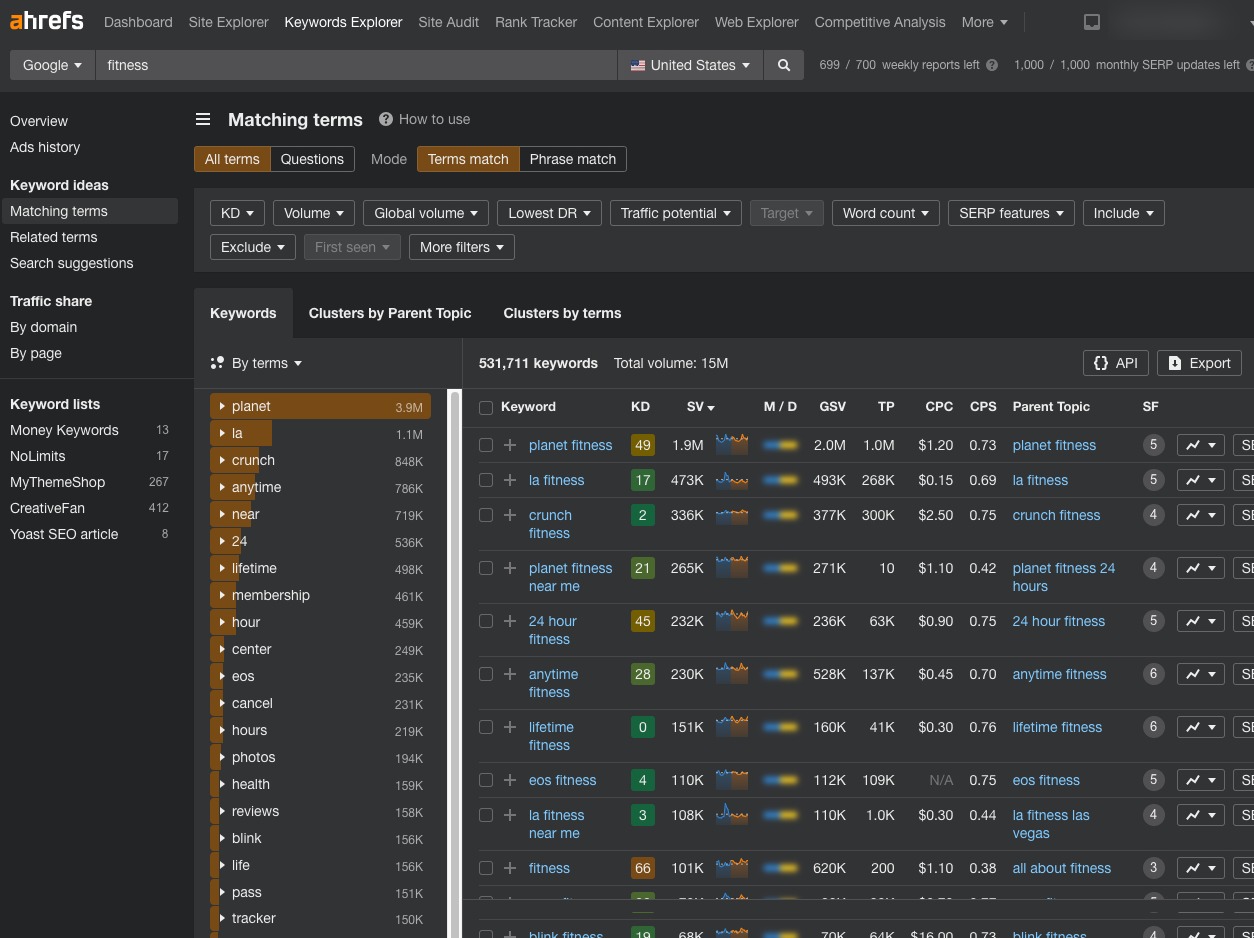The height and width of the screenshot is (938, 1254).
Task: Check the 24 hour fitness checkbox
Action: (x=486, y=621)
